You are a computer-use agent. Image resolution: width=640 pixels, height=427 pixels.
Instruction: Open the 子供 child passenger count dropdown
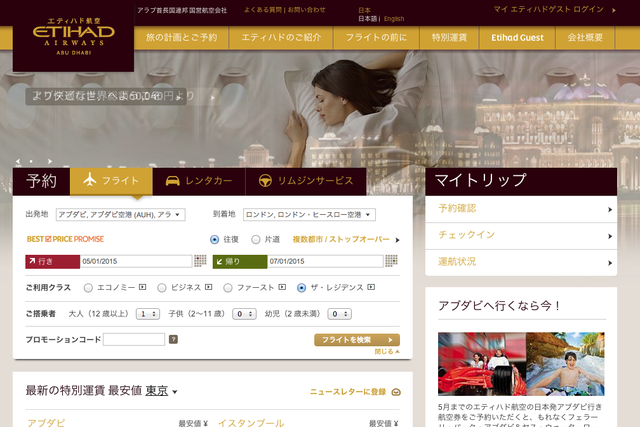244,314
